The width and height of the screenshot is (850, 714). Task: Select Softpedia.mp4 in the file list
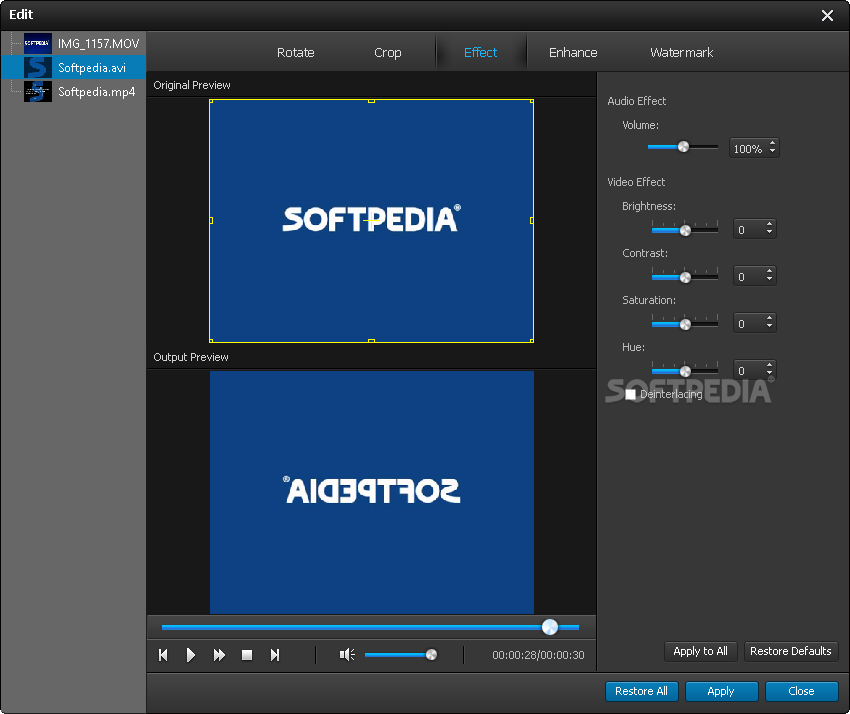(96, 92)
